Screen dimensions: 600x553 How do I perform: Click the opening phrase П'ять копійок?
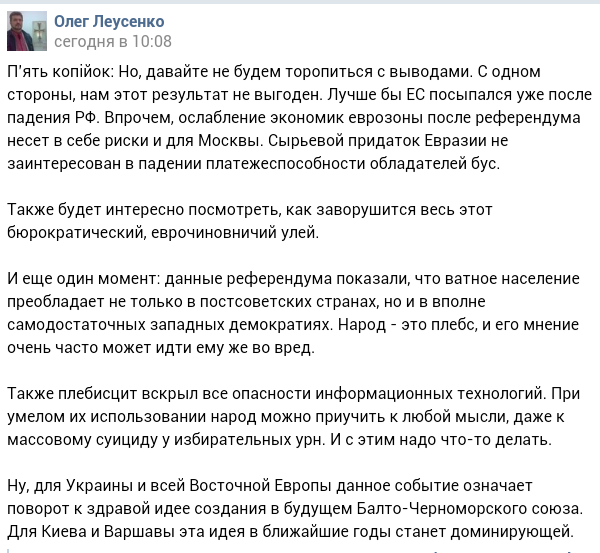tap(60, 72)
